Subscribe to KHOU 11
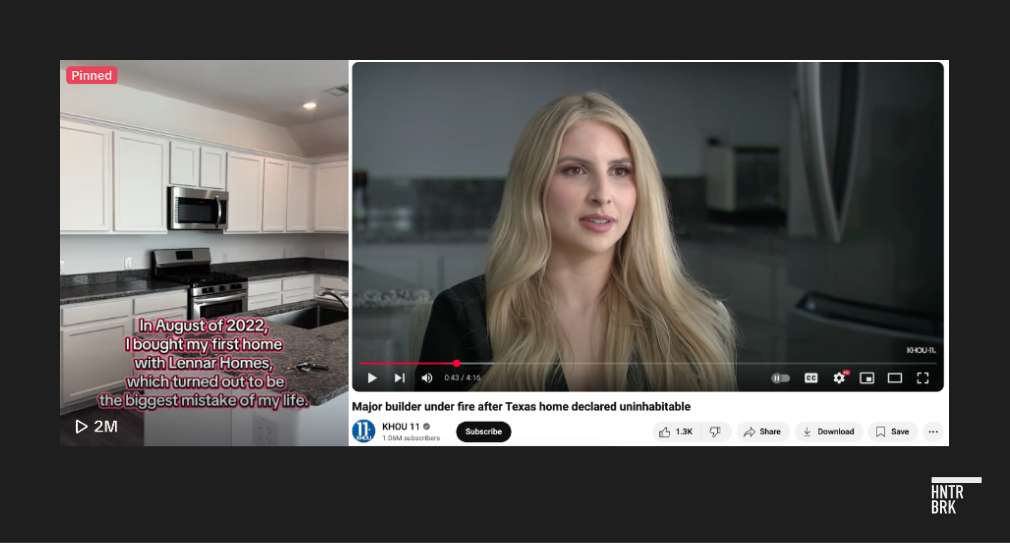 (484, 432)
